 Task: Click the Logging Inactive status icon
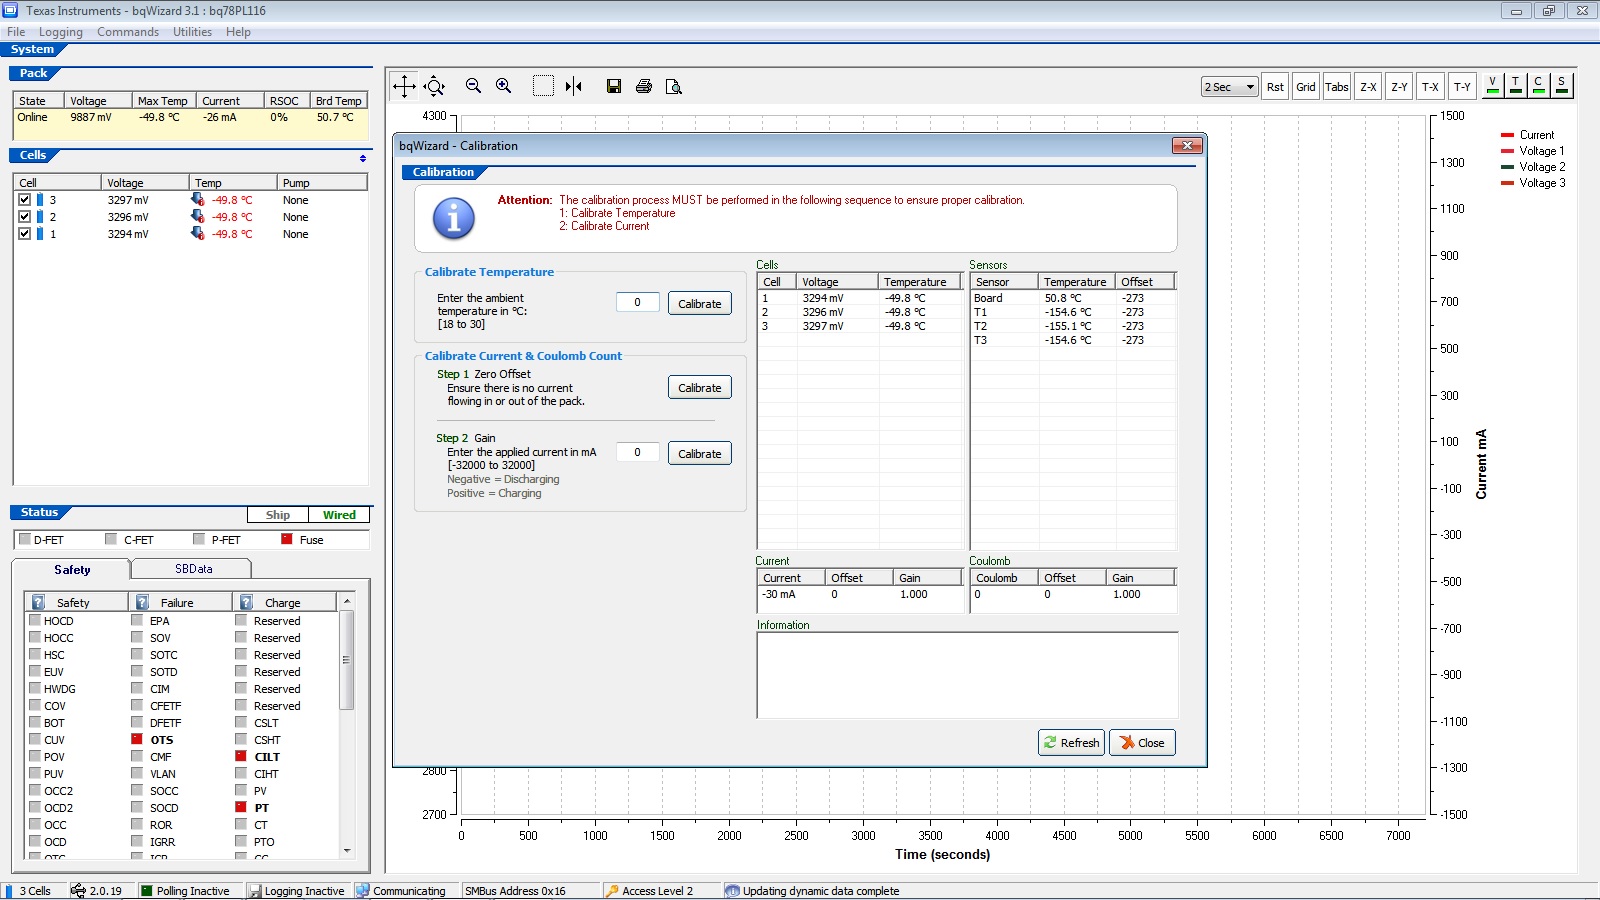point(255,890)
